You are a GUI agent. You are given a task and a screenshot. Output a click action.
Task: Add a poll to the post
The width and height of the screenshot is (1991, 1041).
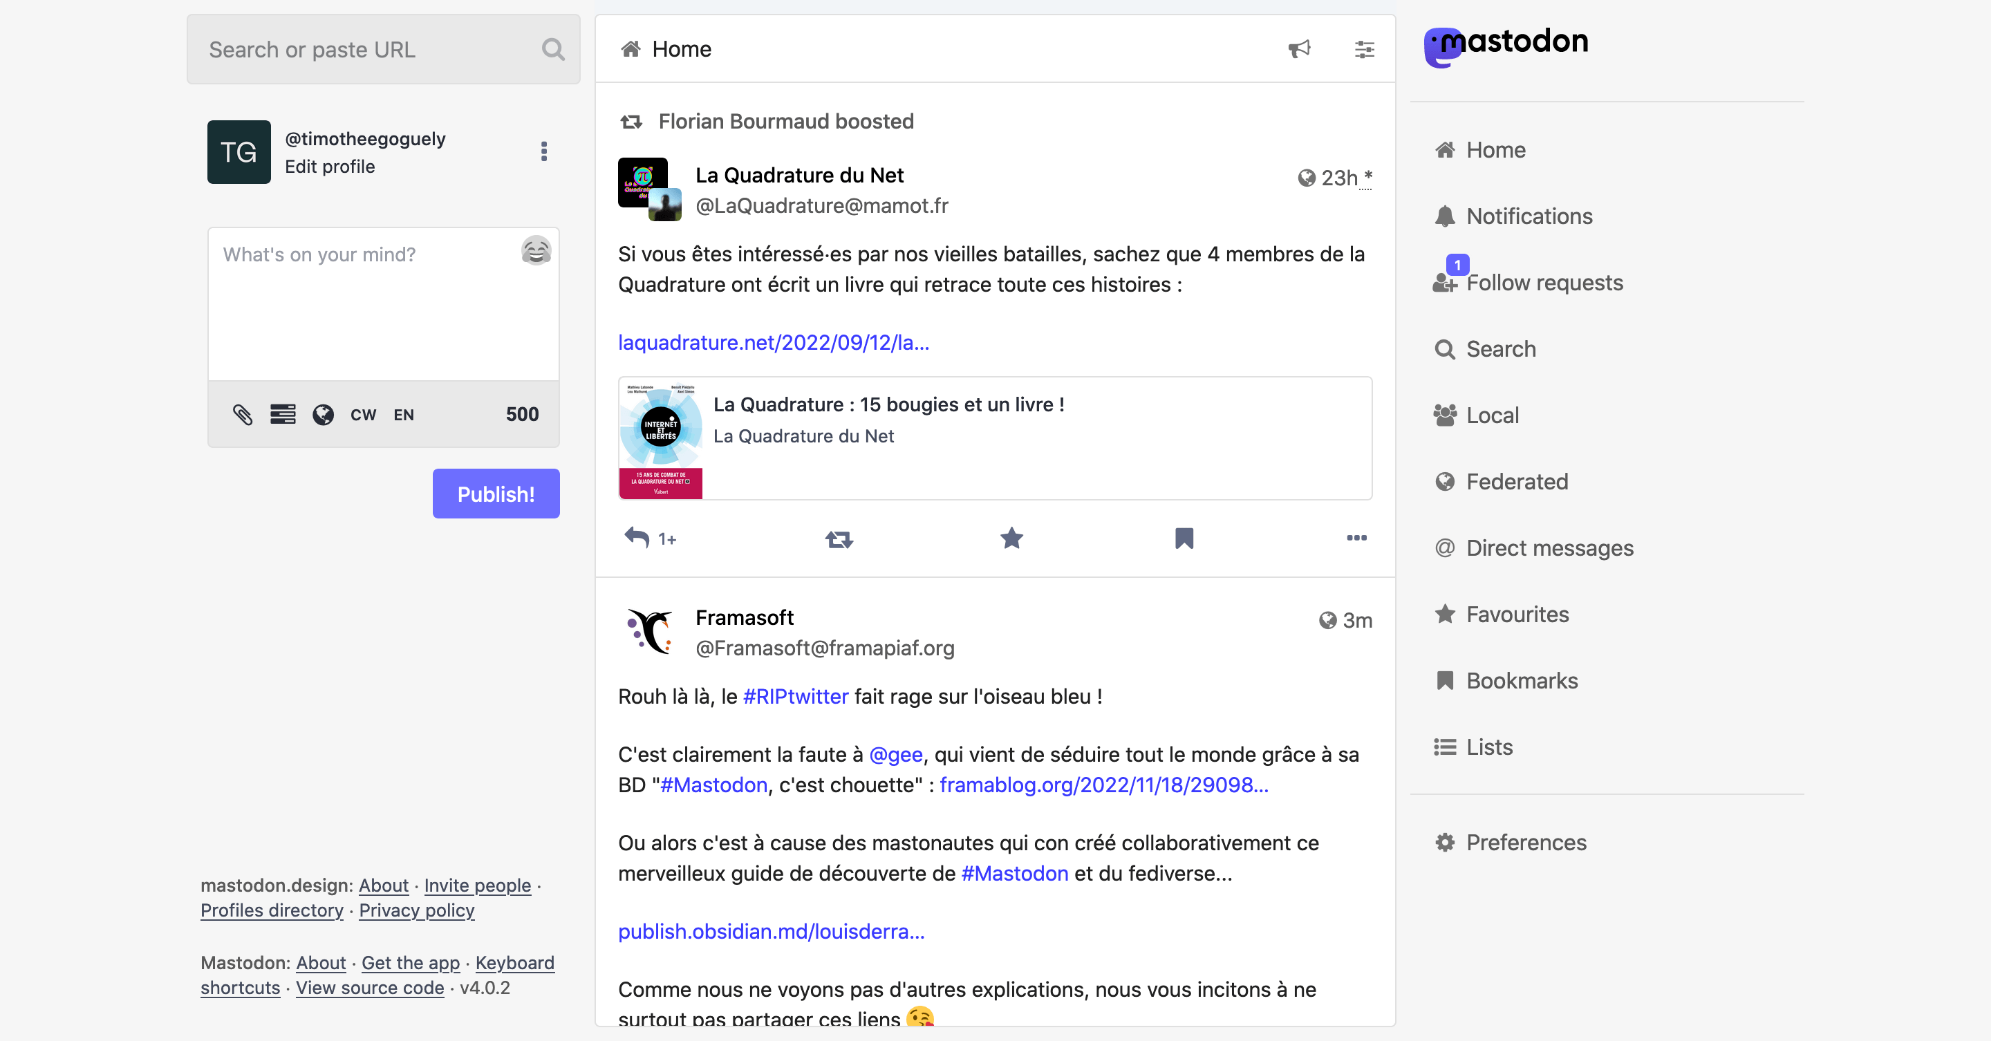coord(283,414)
